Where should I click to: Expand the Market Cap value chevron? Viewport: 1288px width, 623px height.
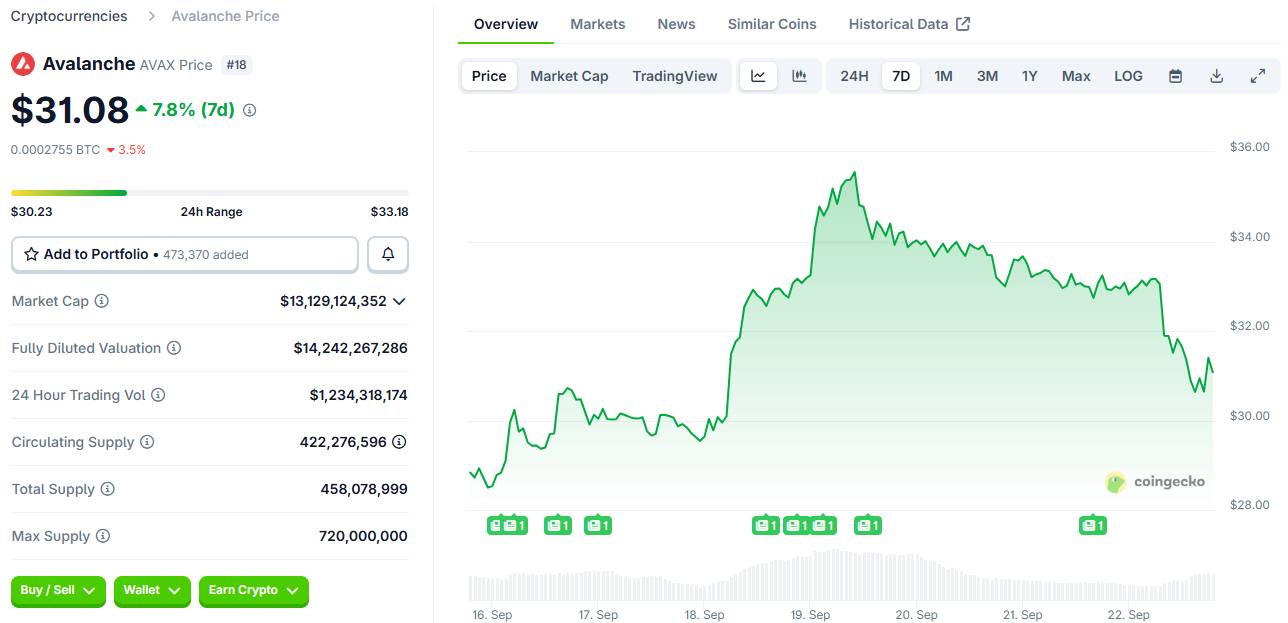tap(399, 301)
